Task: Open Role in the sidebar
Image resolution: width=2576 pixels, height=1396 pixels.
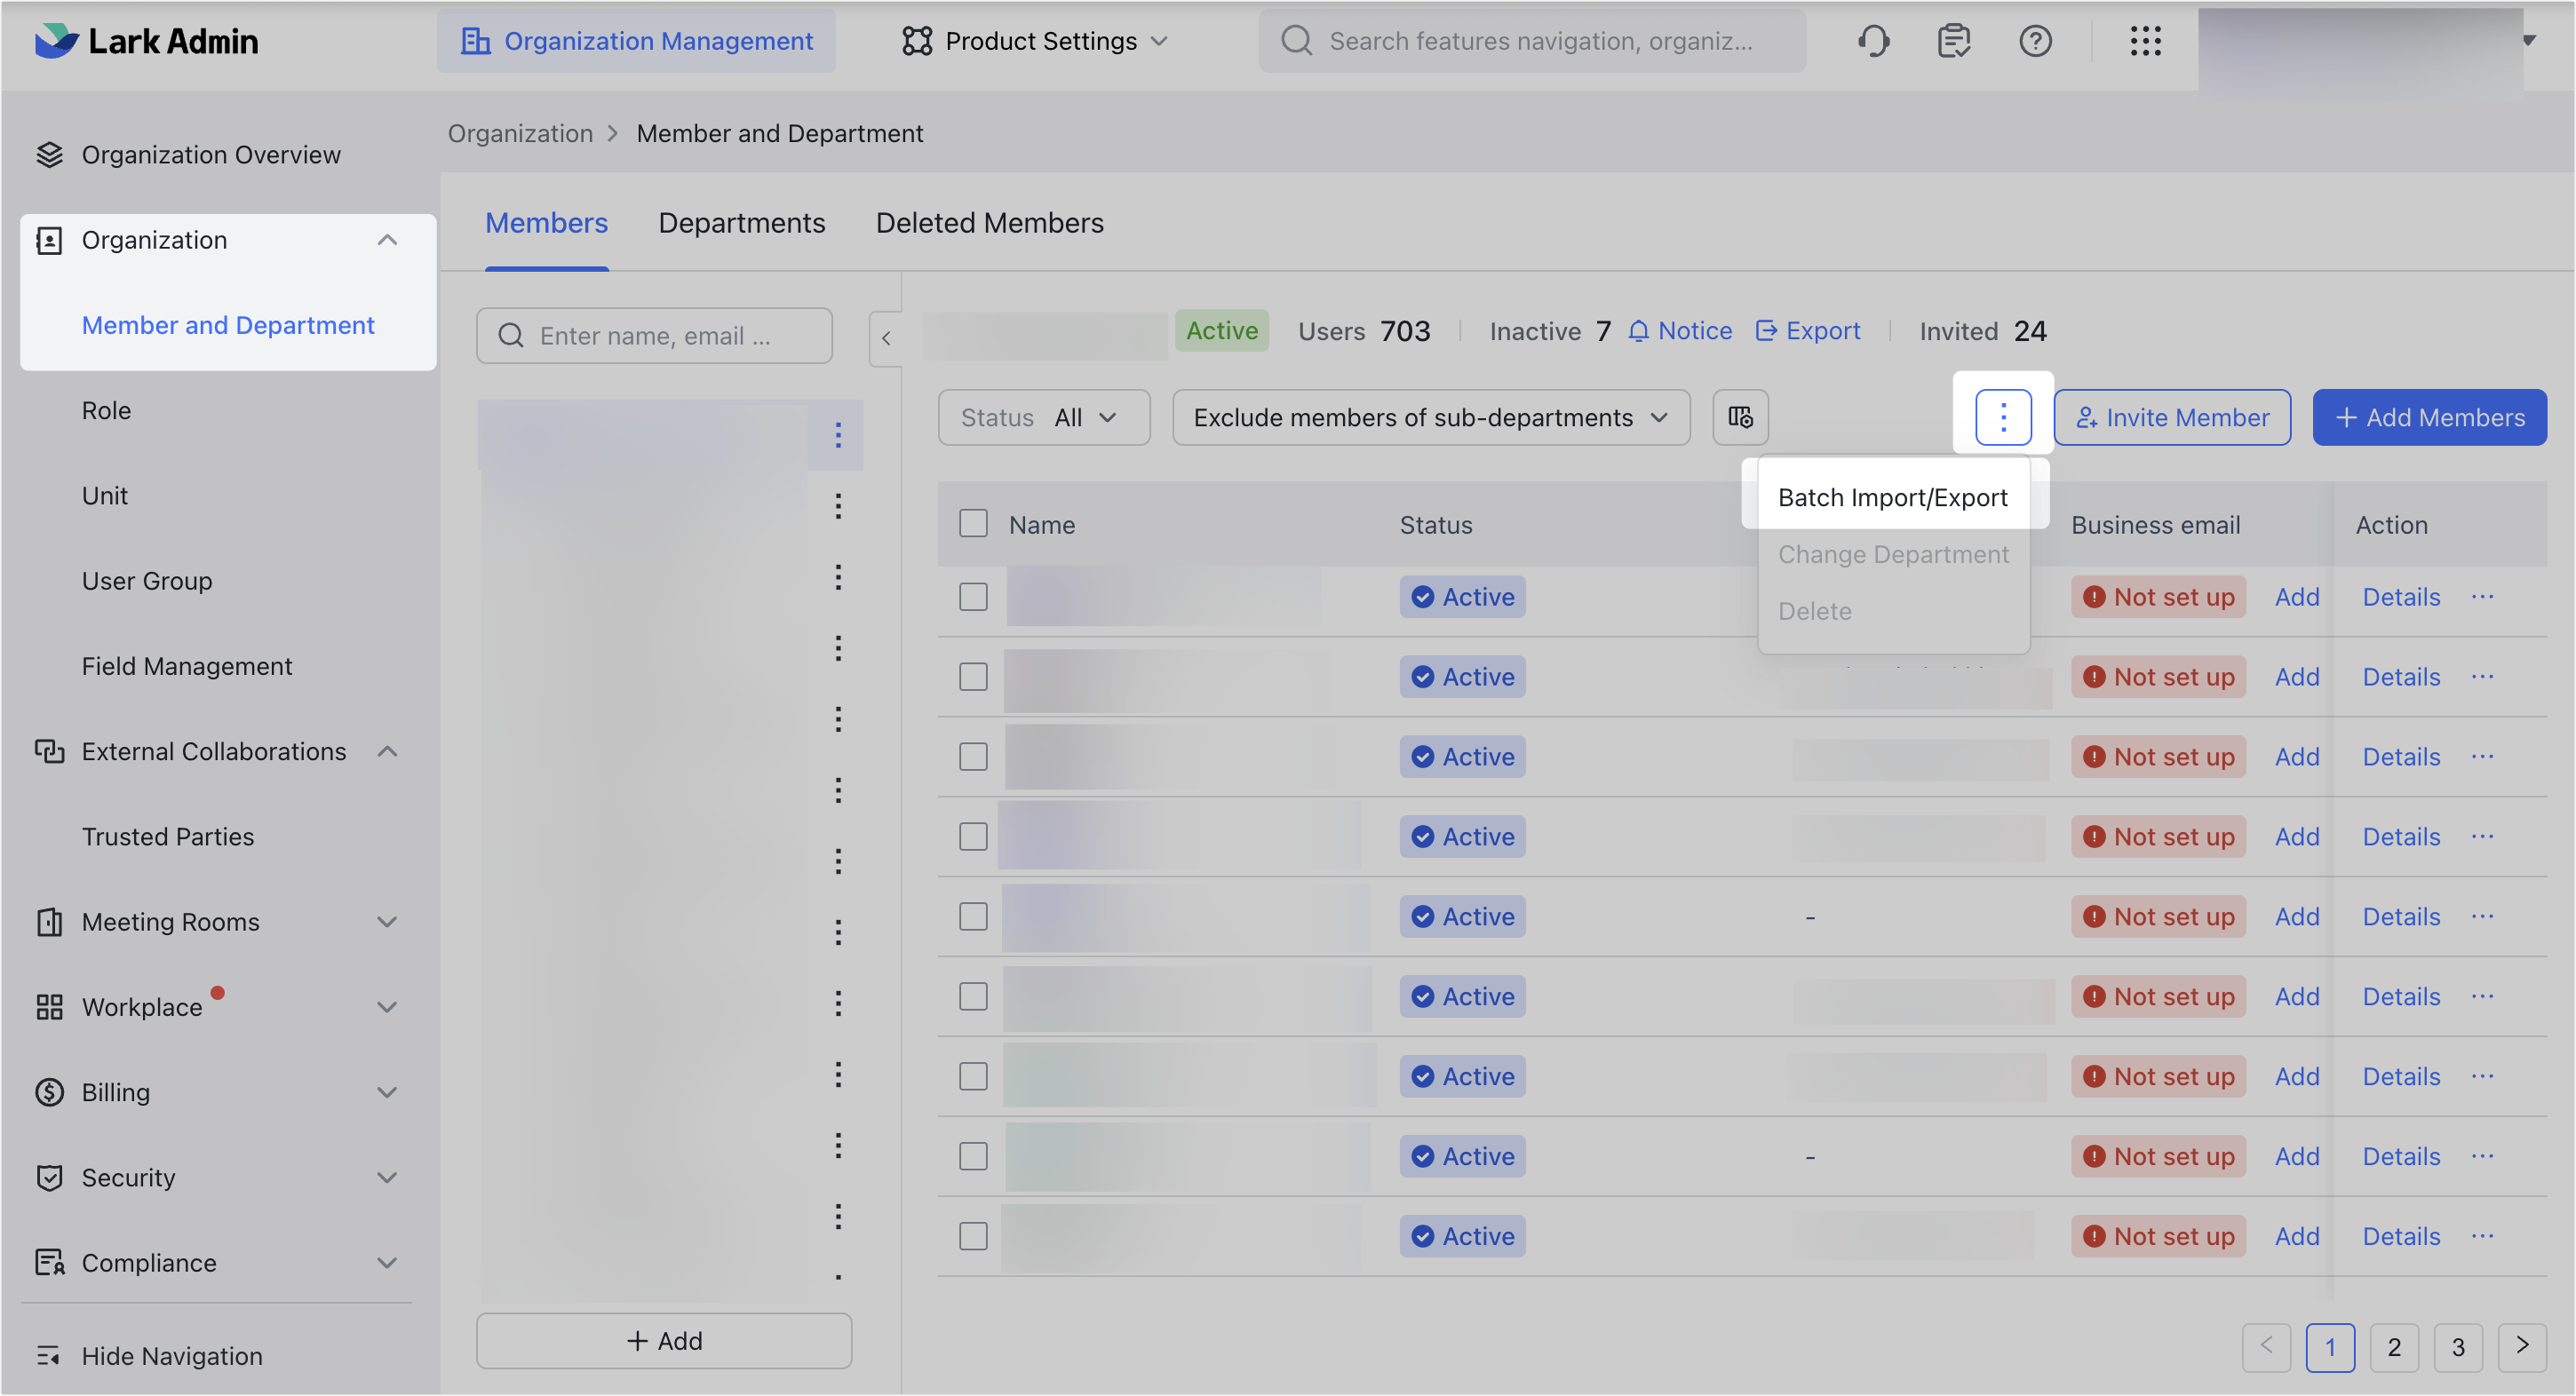Action: tap(106, 410)
